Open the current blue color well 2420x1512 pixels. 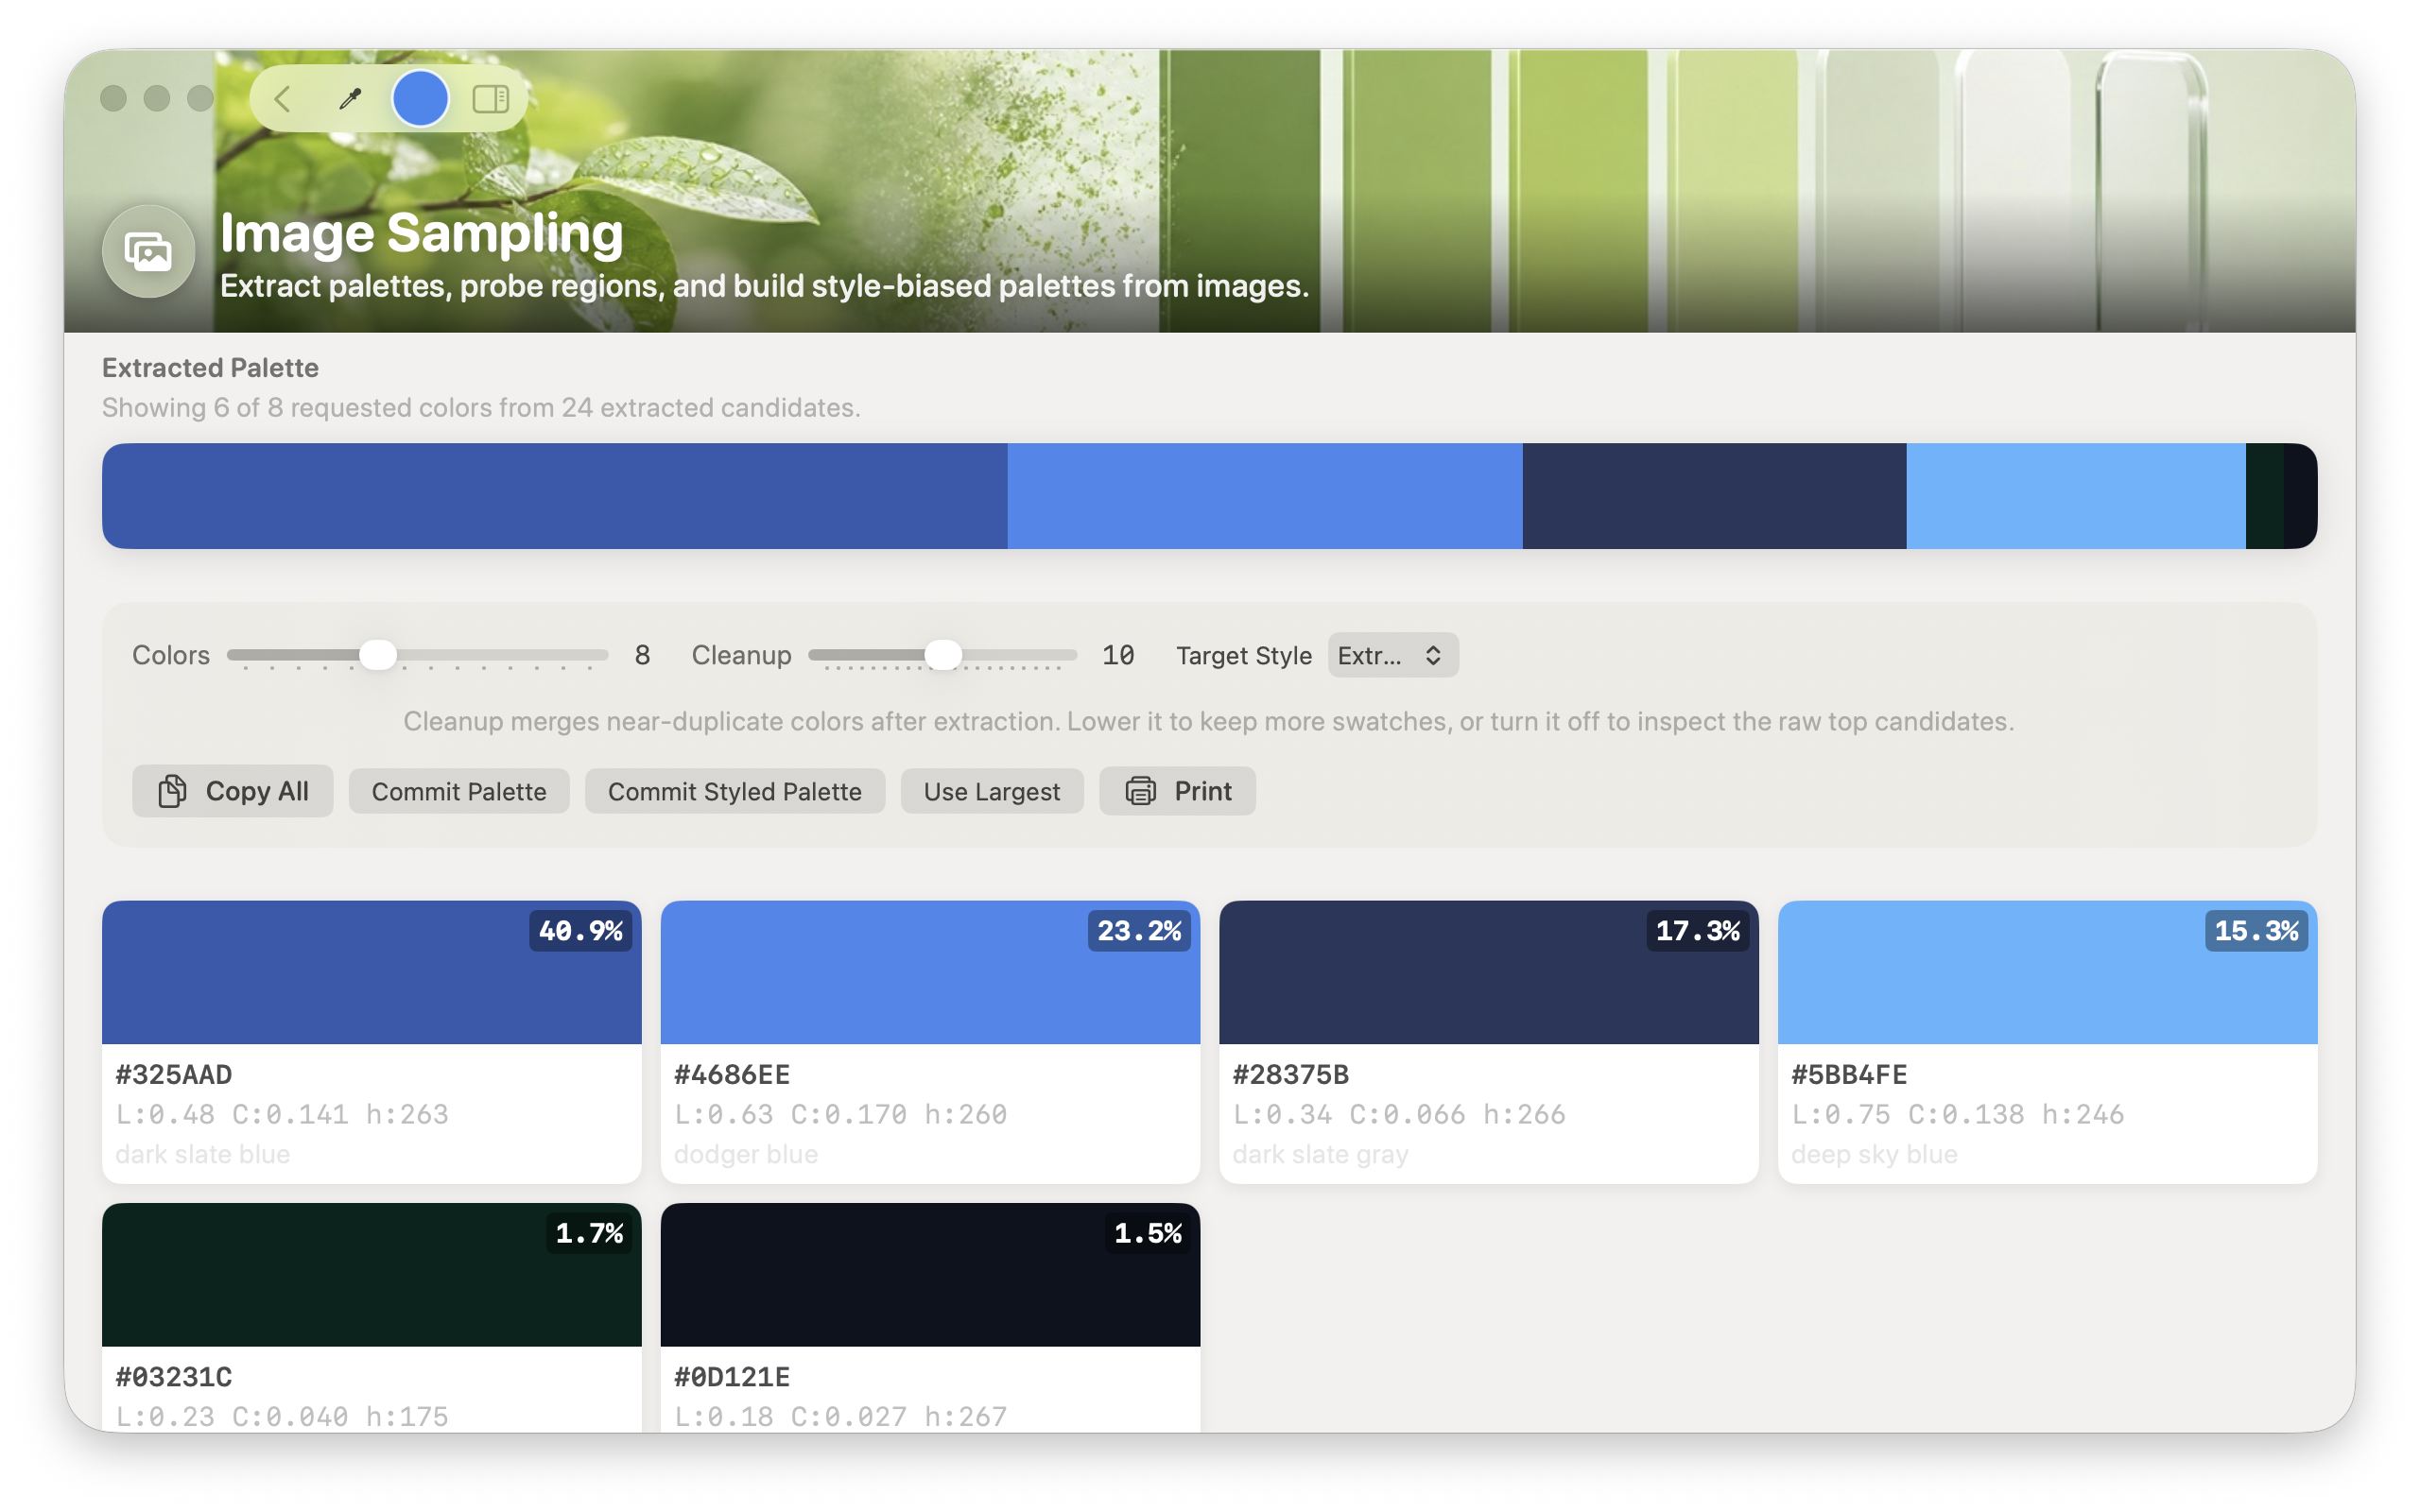pyautogui.click(x=420, y=99)
